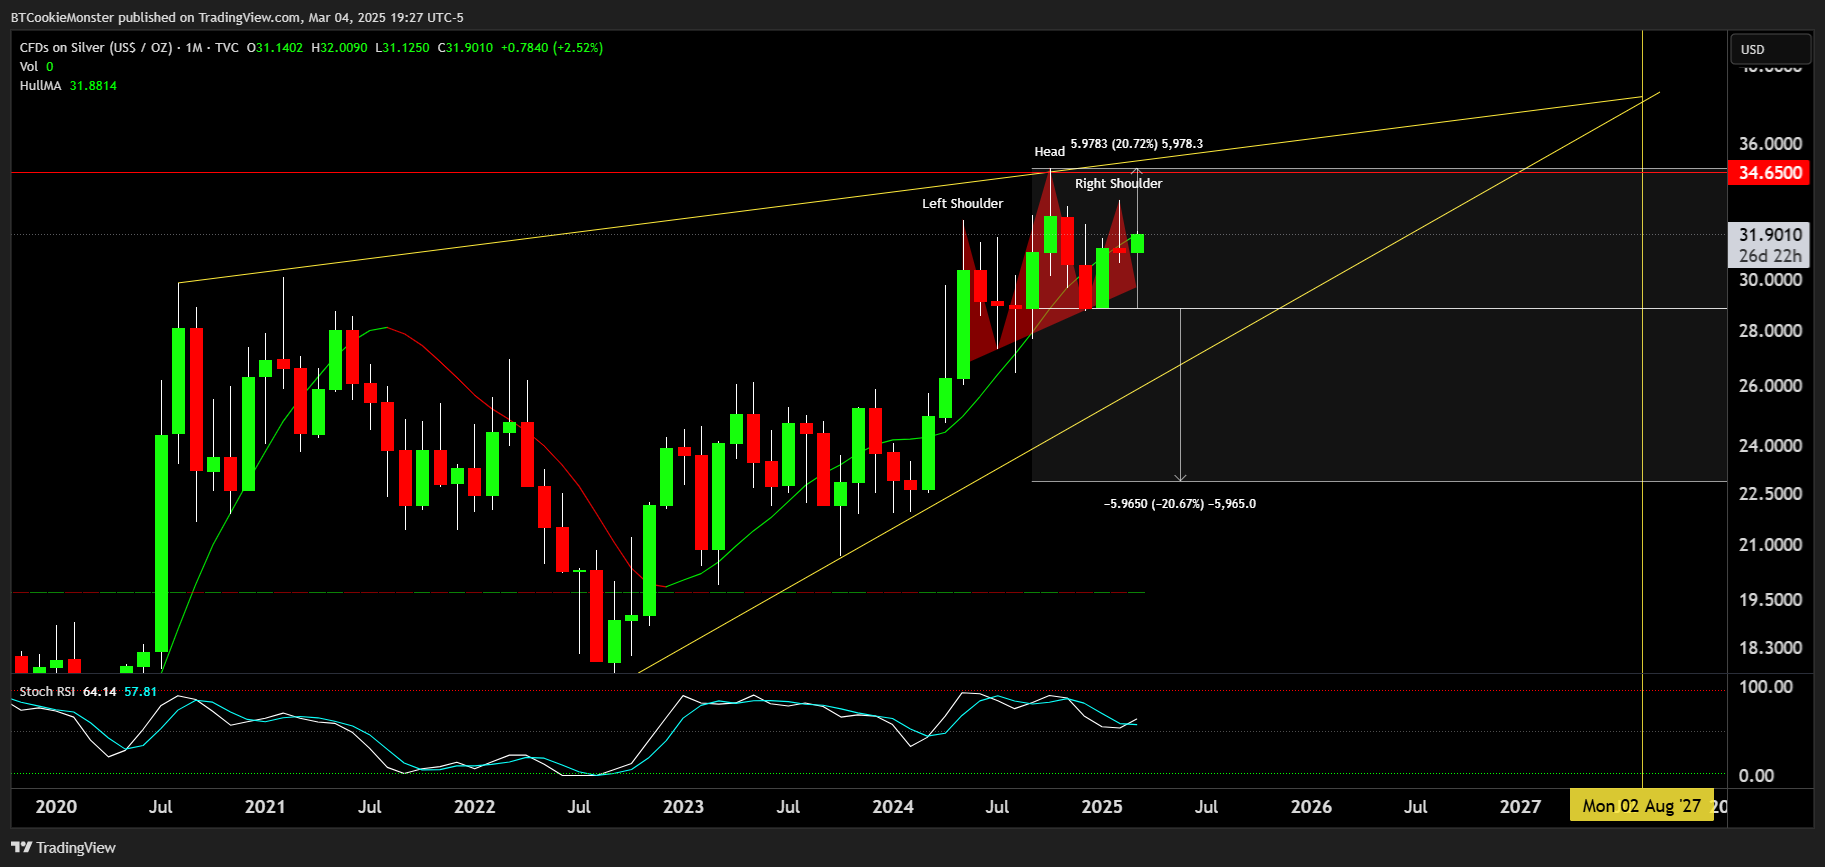Click the 2021 label on time axis
The width and height of the screenshot is (1825, 867).
click(x=265, y=807)
